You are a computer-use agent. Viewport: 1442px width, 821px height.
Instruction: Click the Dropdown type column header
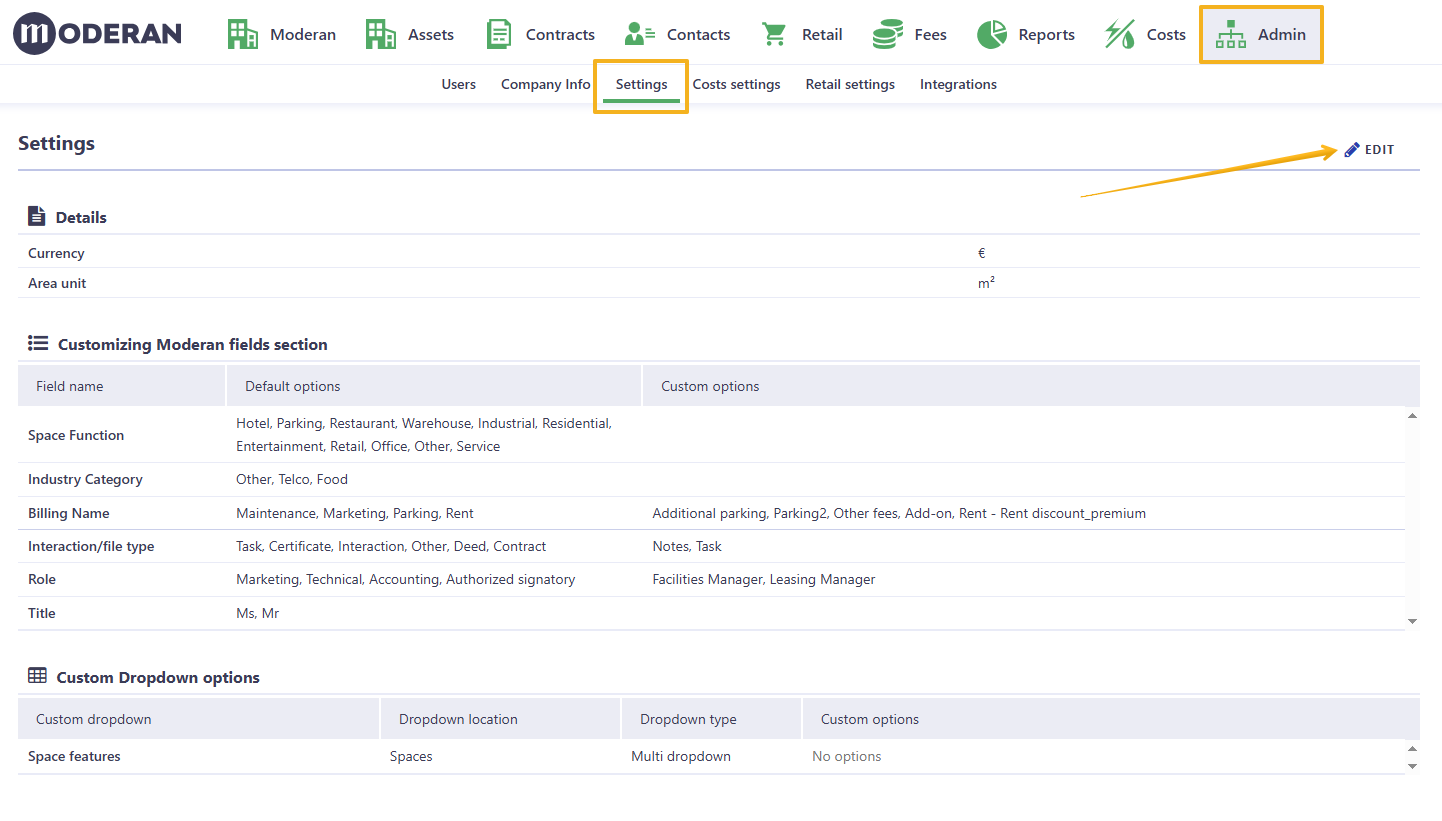(712, 719)
